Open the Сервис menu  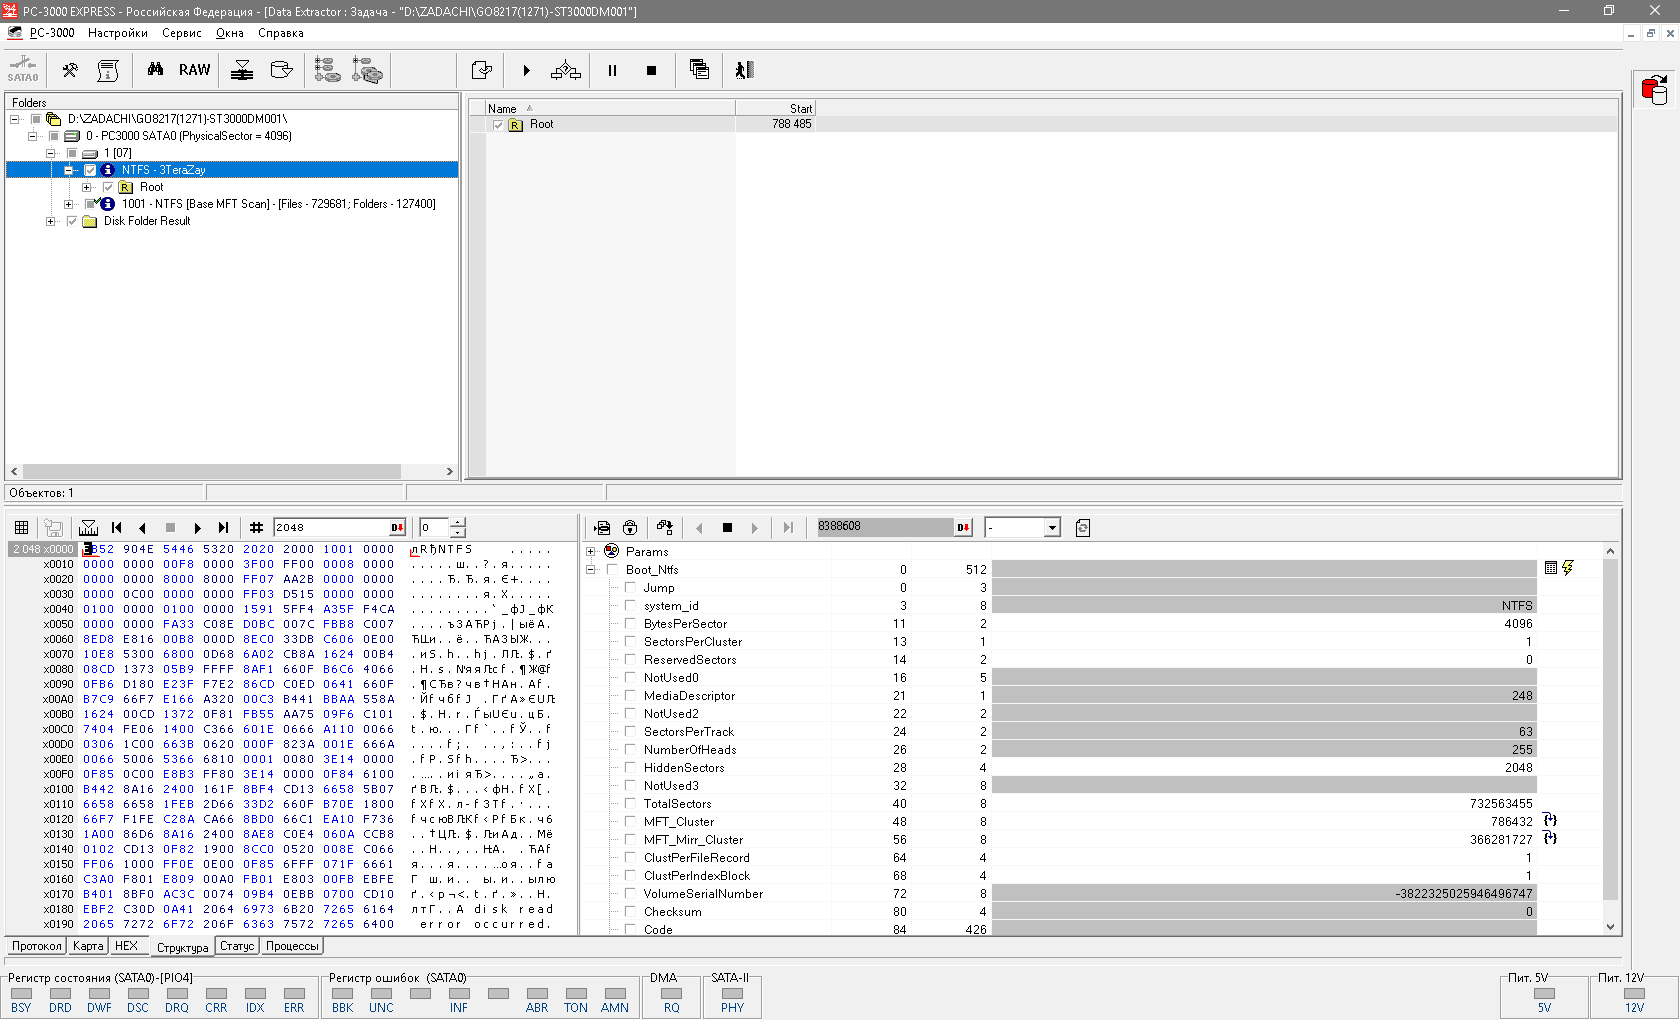point(181,33)
